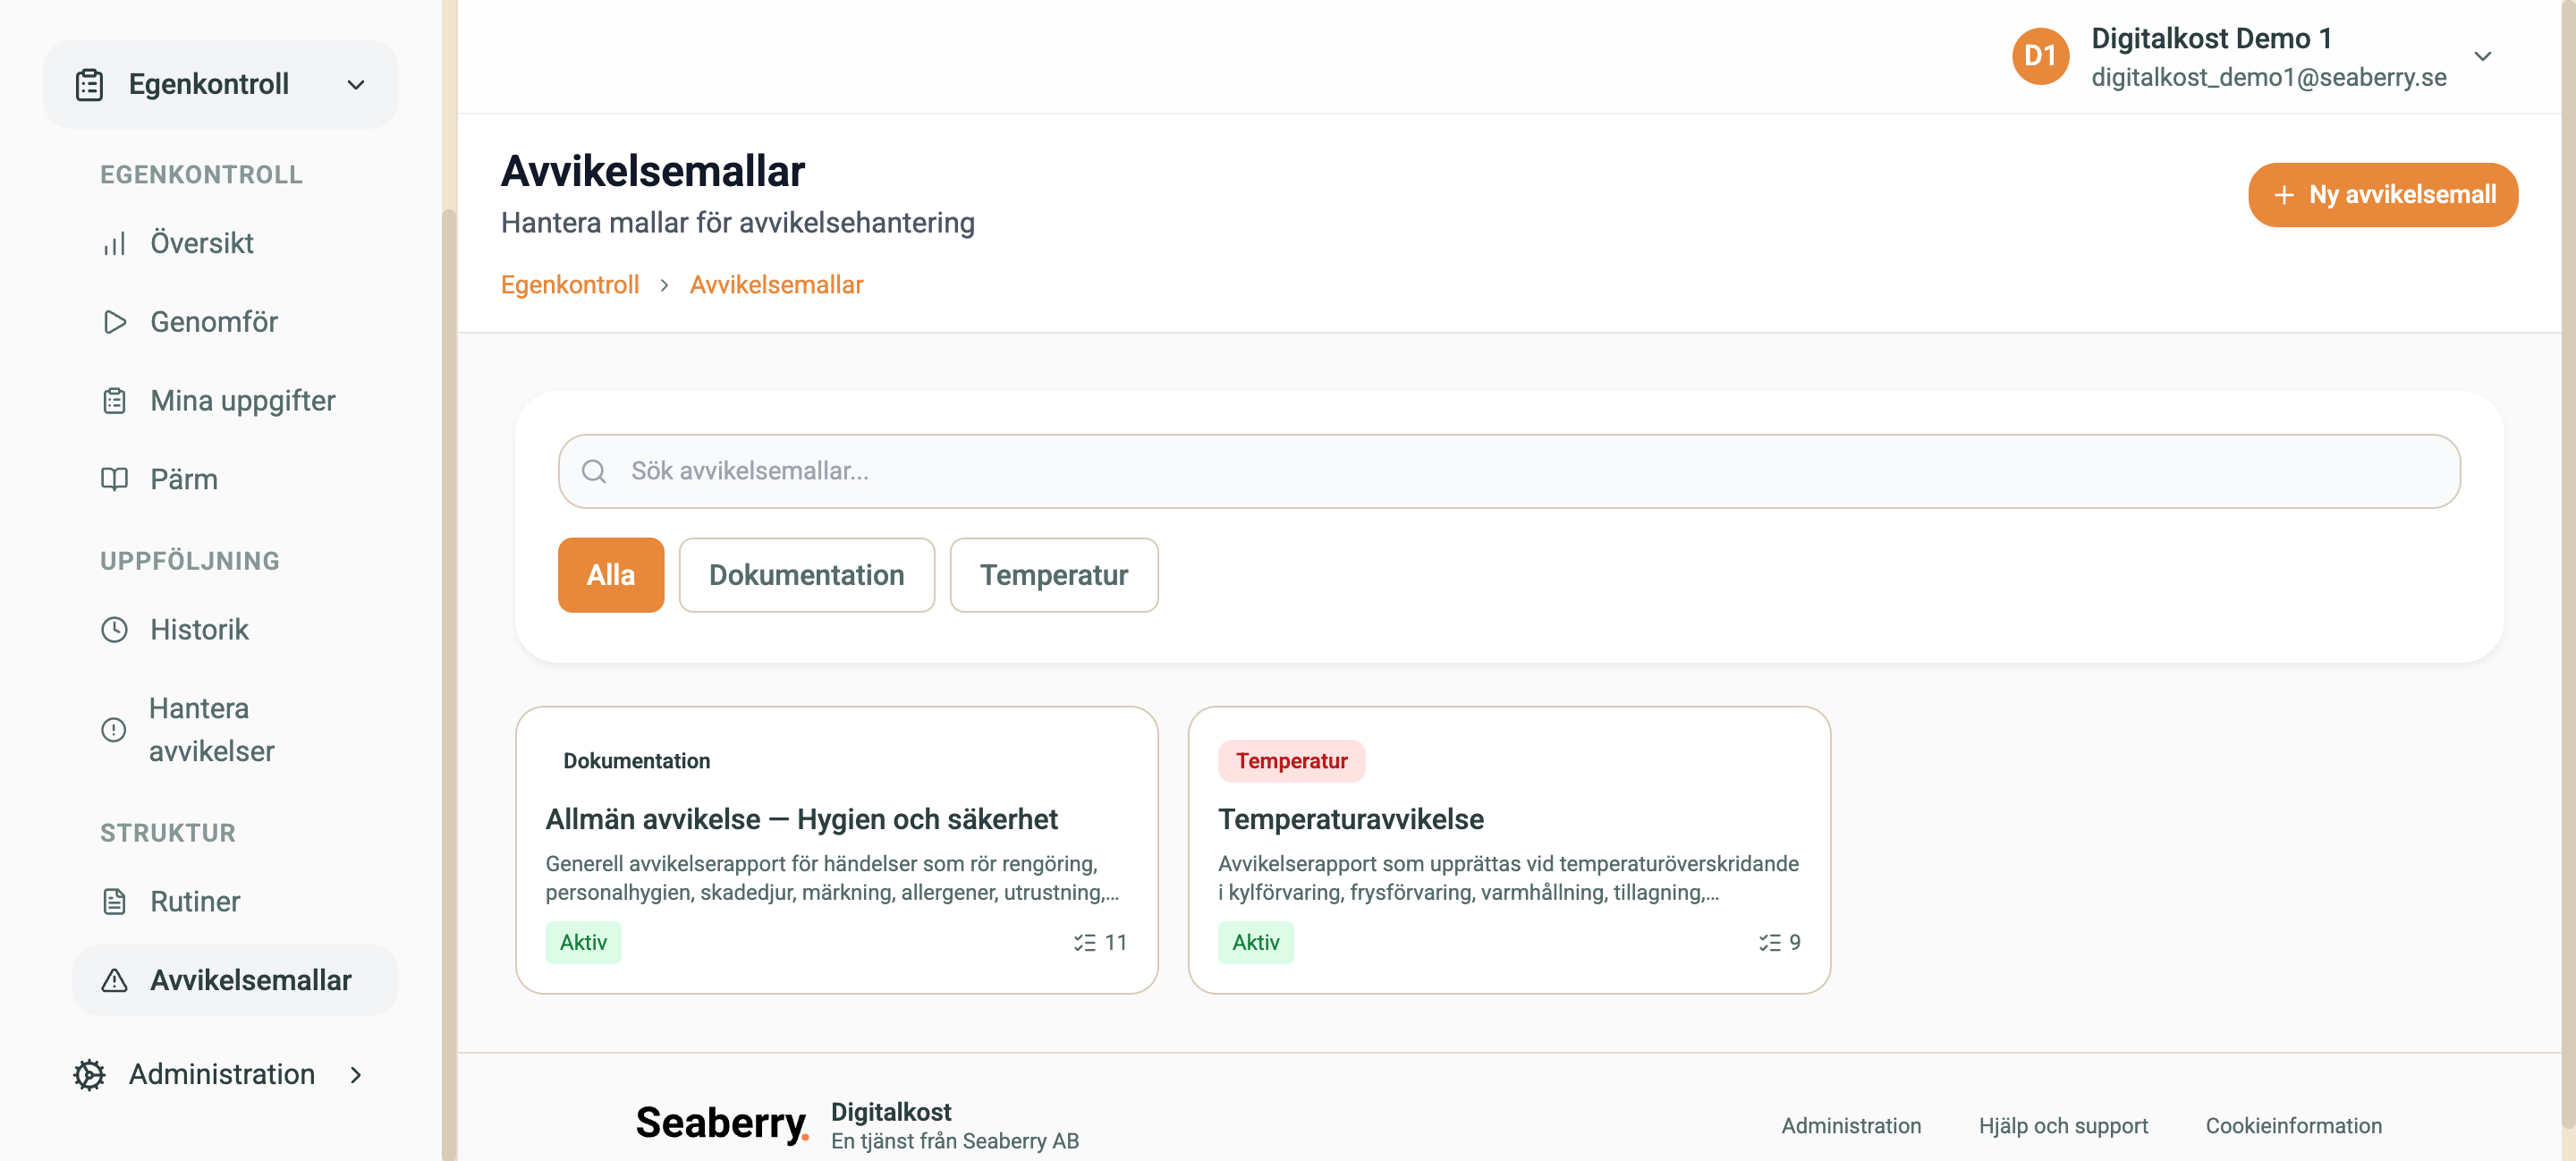The image size is (2576, 1161).
Task: Click the Avvikelsemallar warning triangle icon
Action: pos(114,980)
